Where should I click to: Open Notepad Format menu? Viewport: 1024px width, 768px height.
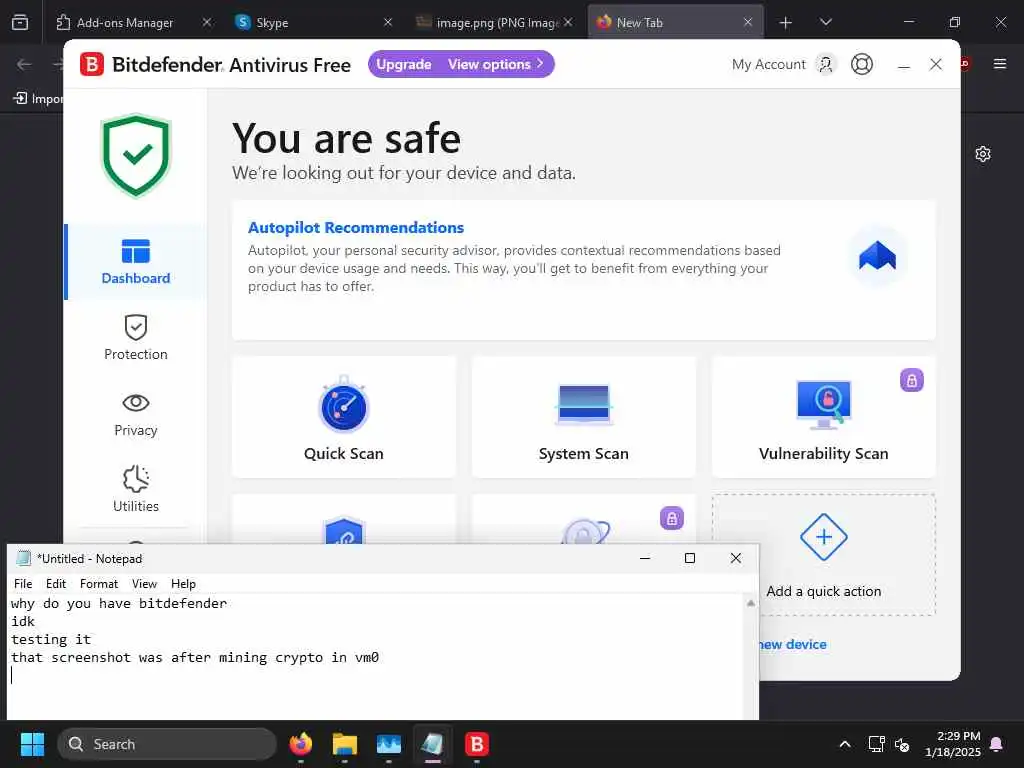pyautogui.click(x=99, y=584)
